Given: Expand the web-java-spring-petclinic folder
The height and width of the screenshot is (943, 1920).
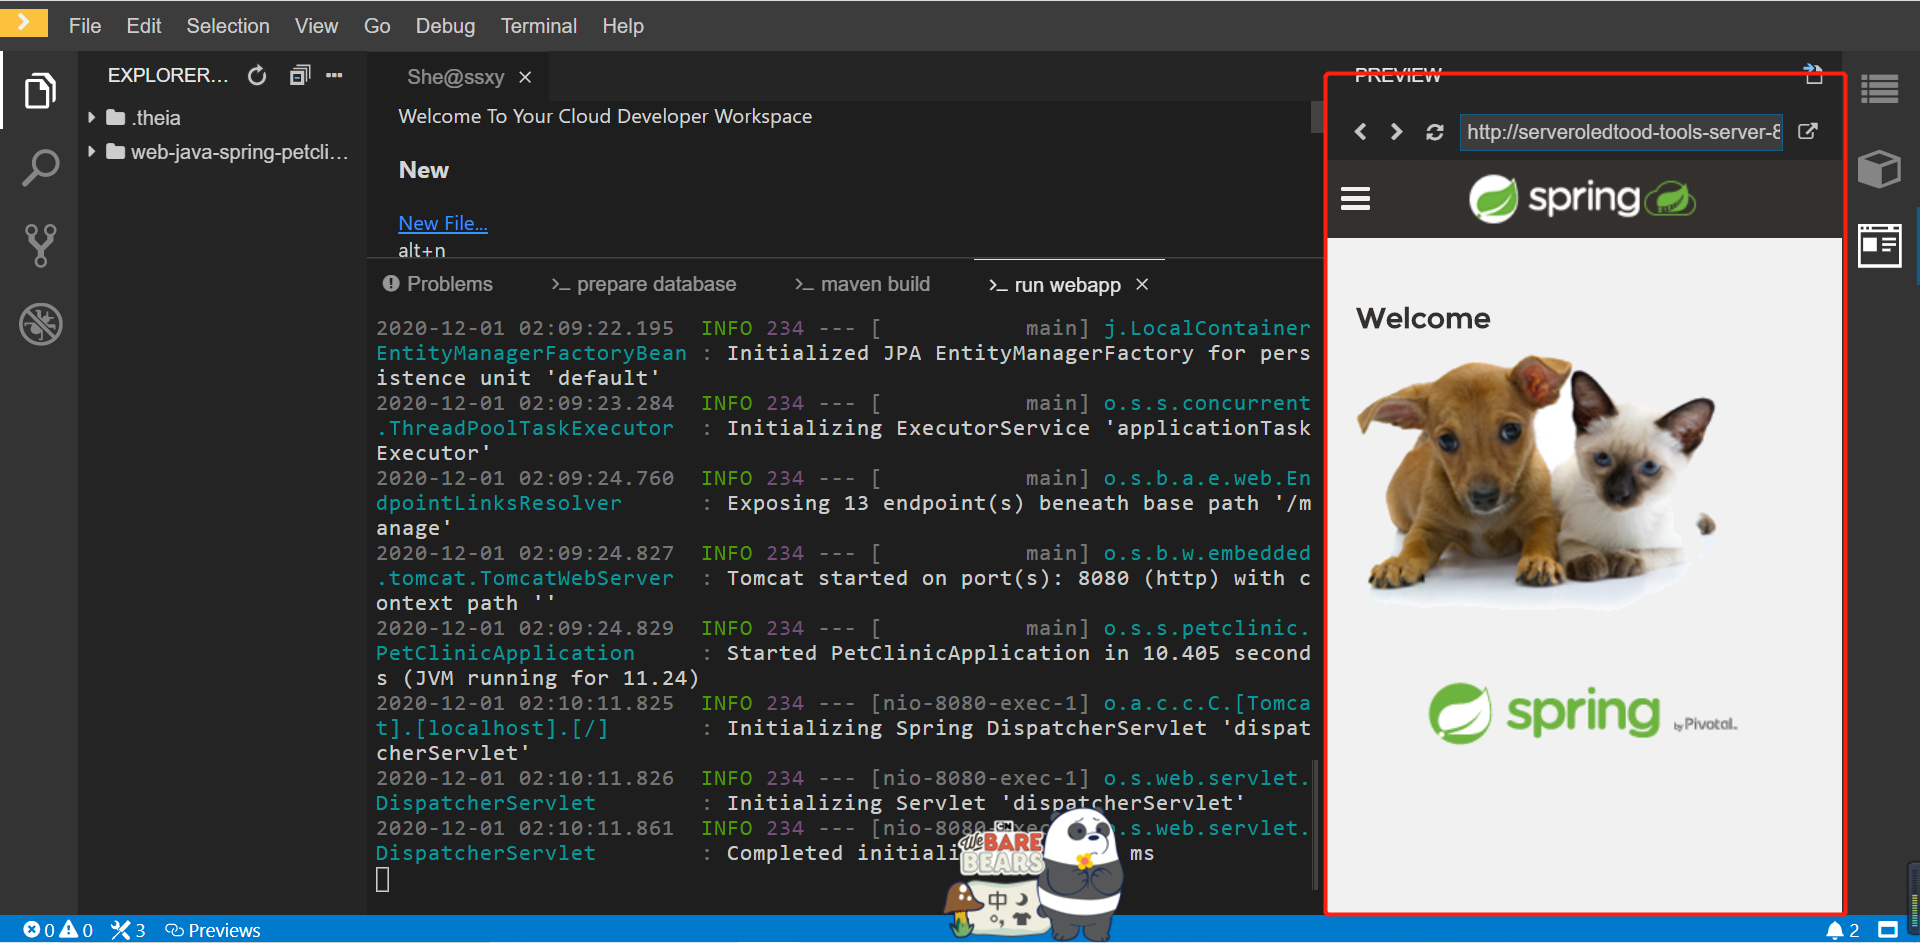Looking at the screenshot, I should (91, 152).
